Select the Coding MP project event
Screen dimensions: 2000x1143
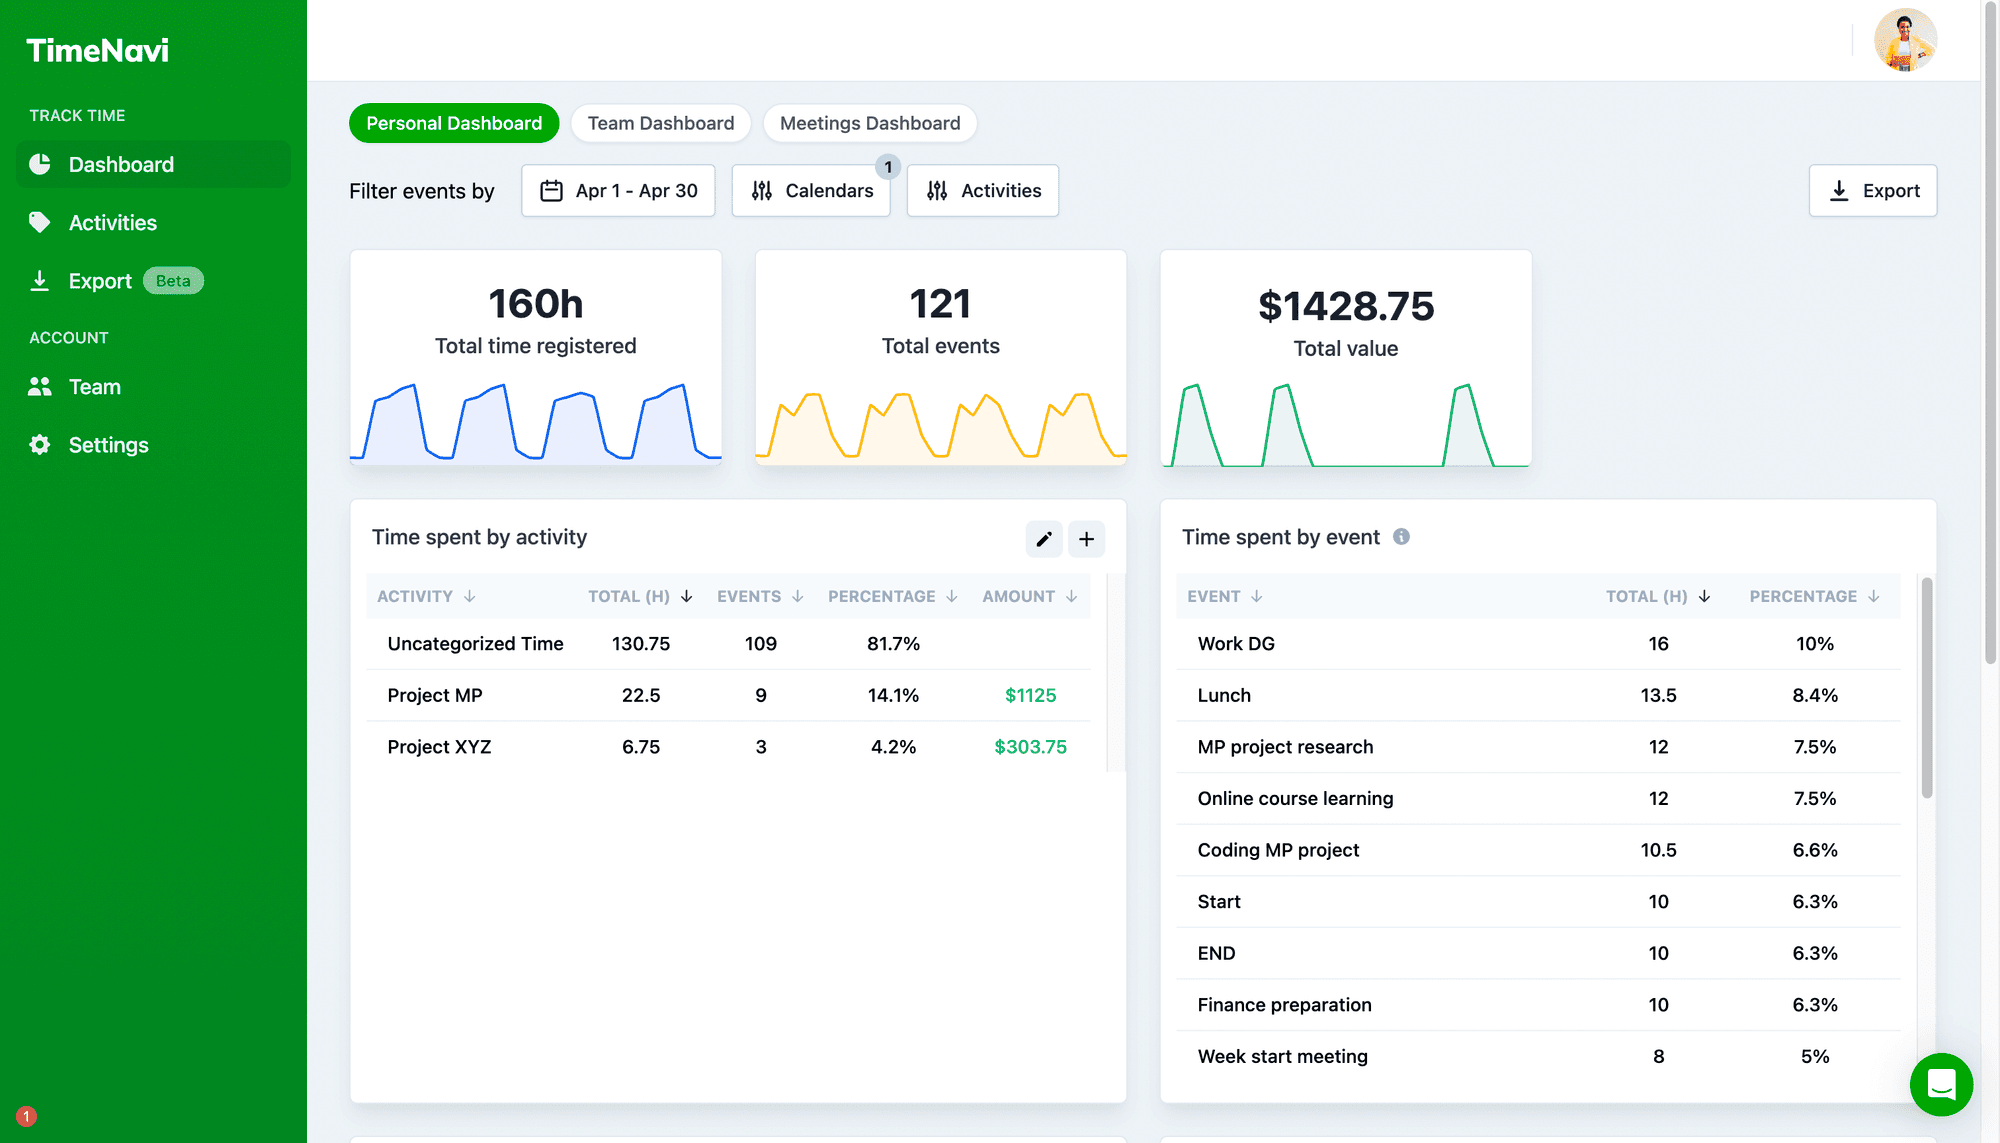click(1538, 850)
